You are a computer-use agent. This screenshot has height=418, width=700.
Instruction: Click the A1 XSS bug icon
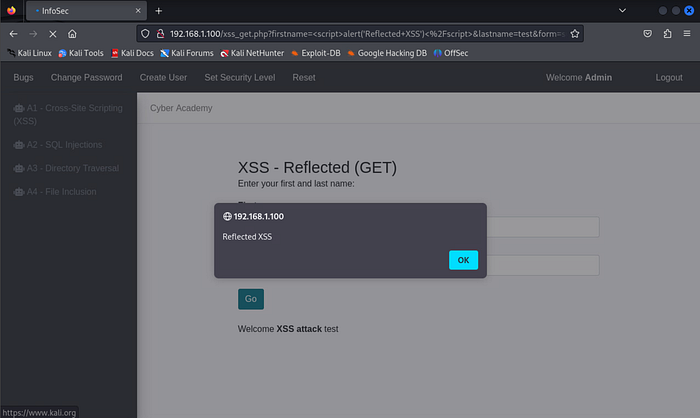(19, 109)
